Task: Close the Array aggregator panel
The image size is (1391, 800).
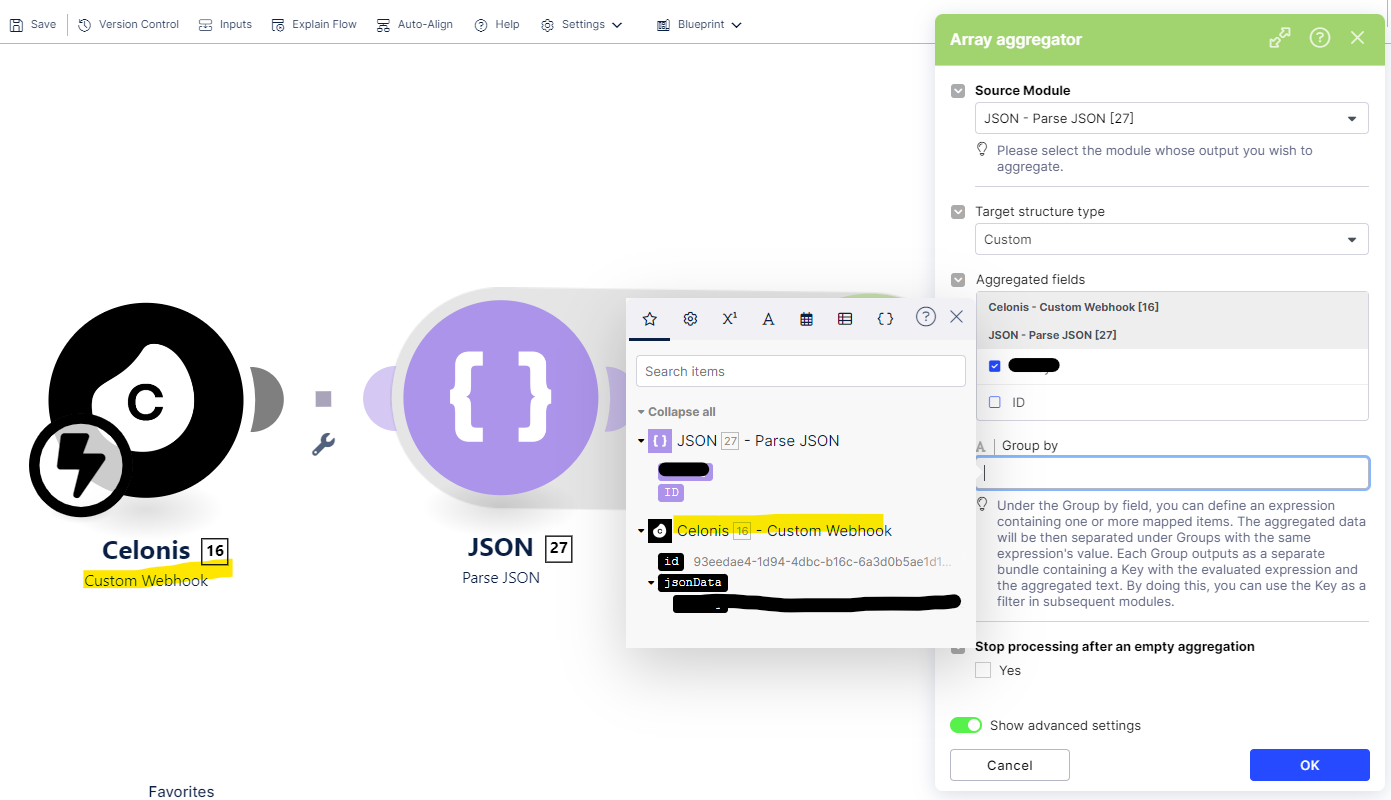Action: click(x=1357, y=38)
